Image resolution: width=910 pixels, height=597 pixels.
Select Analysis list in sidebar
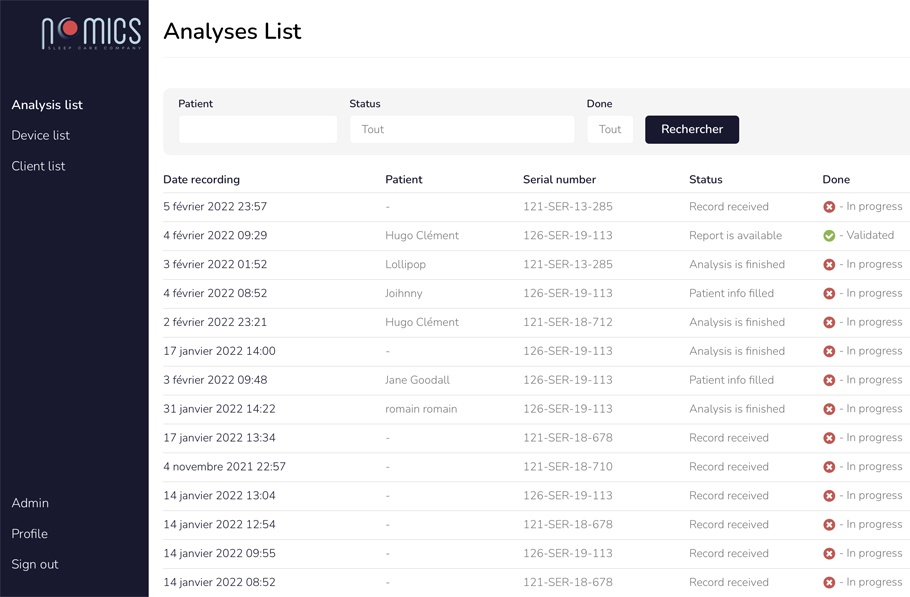[x=47, y=105]
